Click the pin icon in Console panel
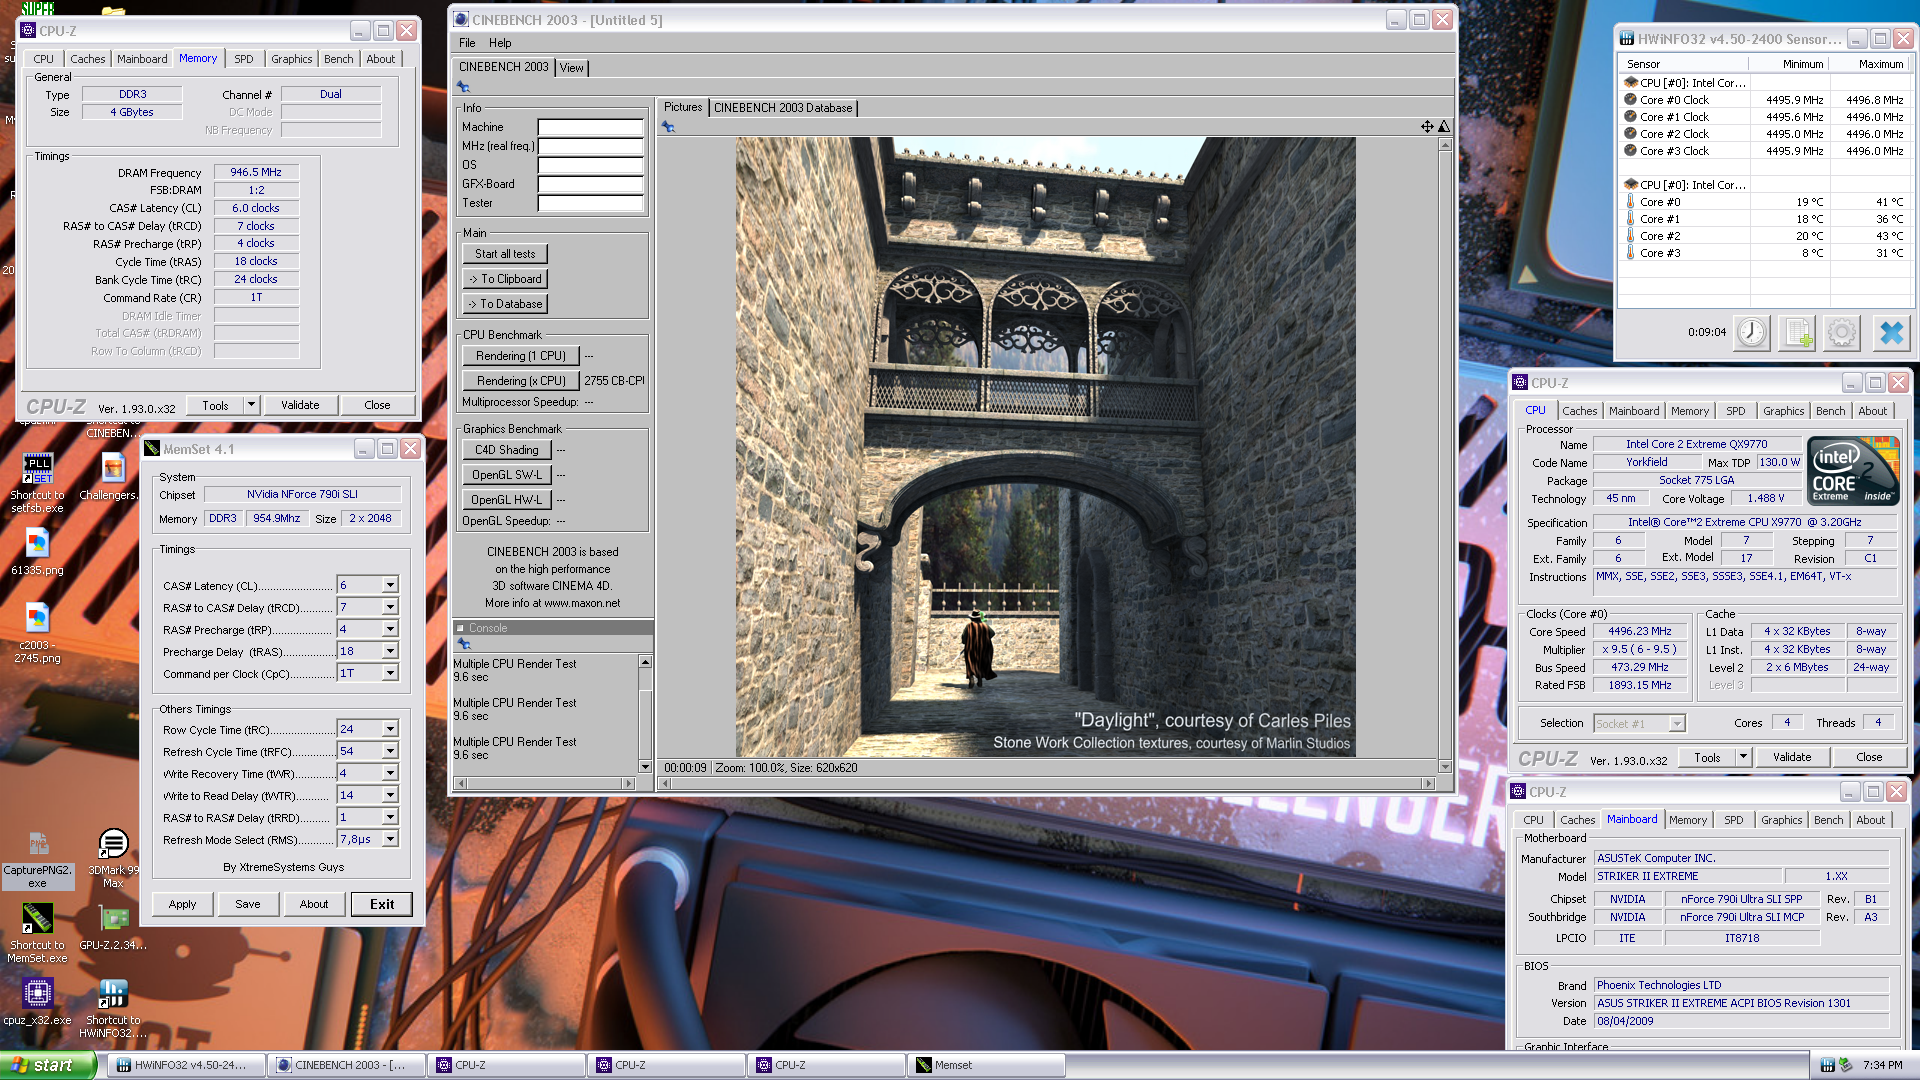The height and width of the screenshot is (1080, 1920). [463, 644]
